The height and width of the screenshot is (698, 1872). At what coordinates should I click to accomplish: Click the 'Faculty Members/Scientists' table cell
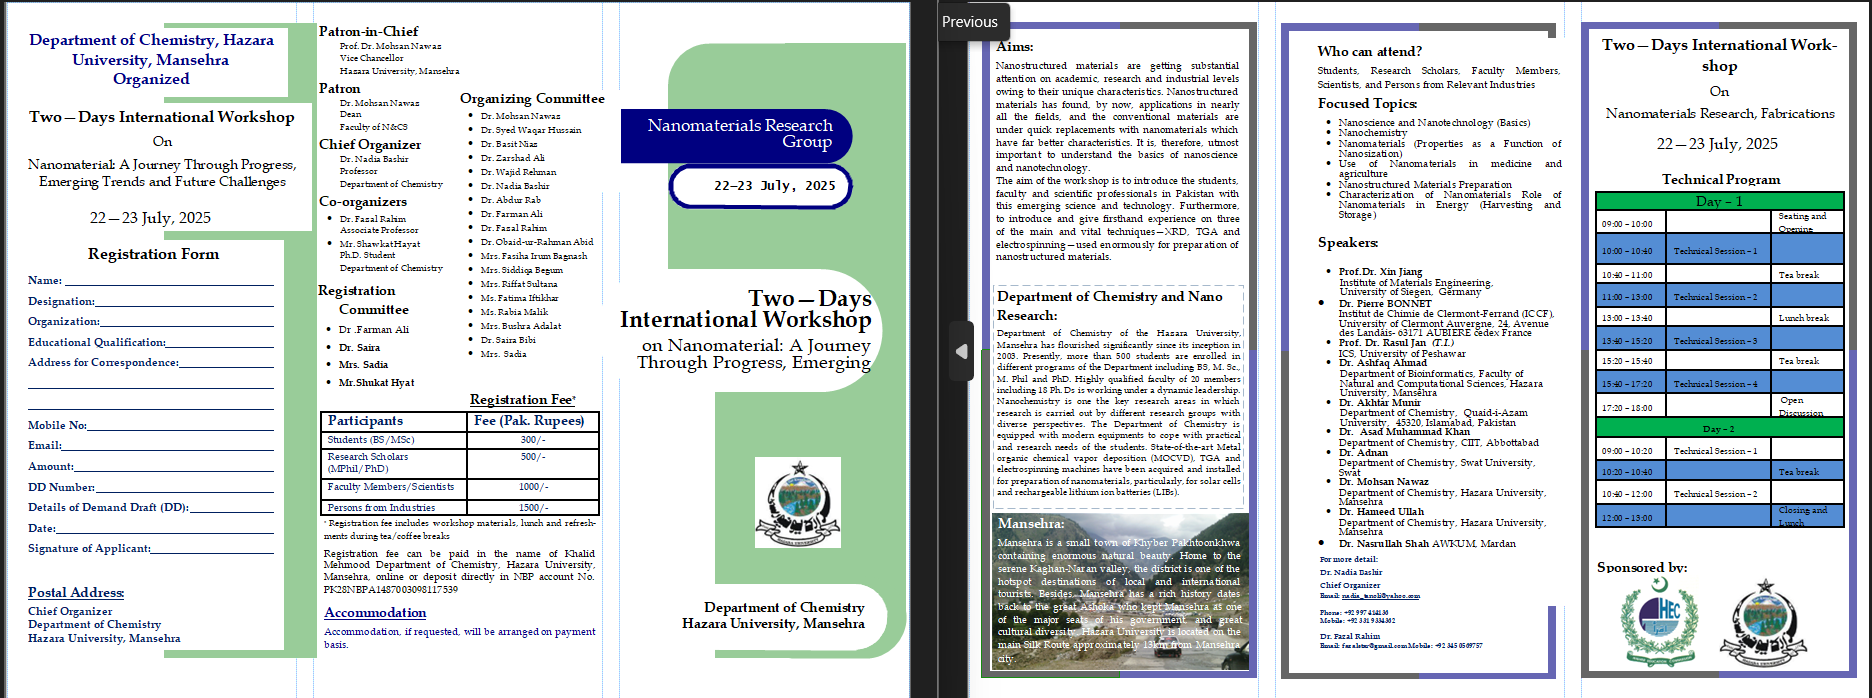point(394,487)
